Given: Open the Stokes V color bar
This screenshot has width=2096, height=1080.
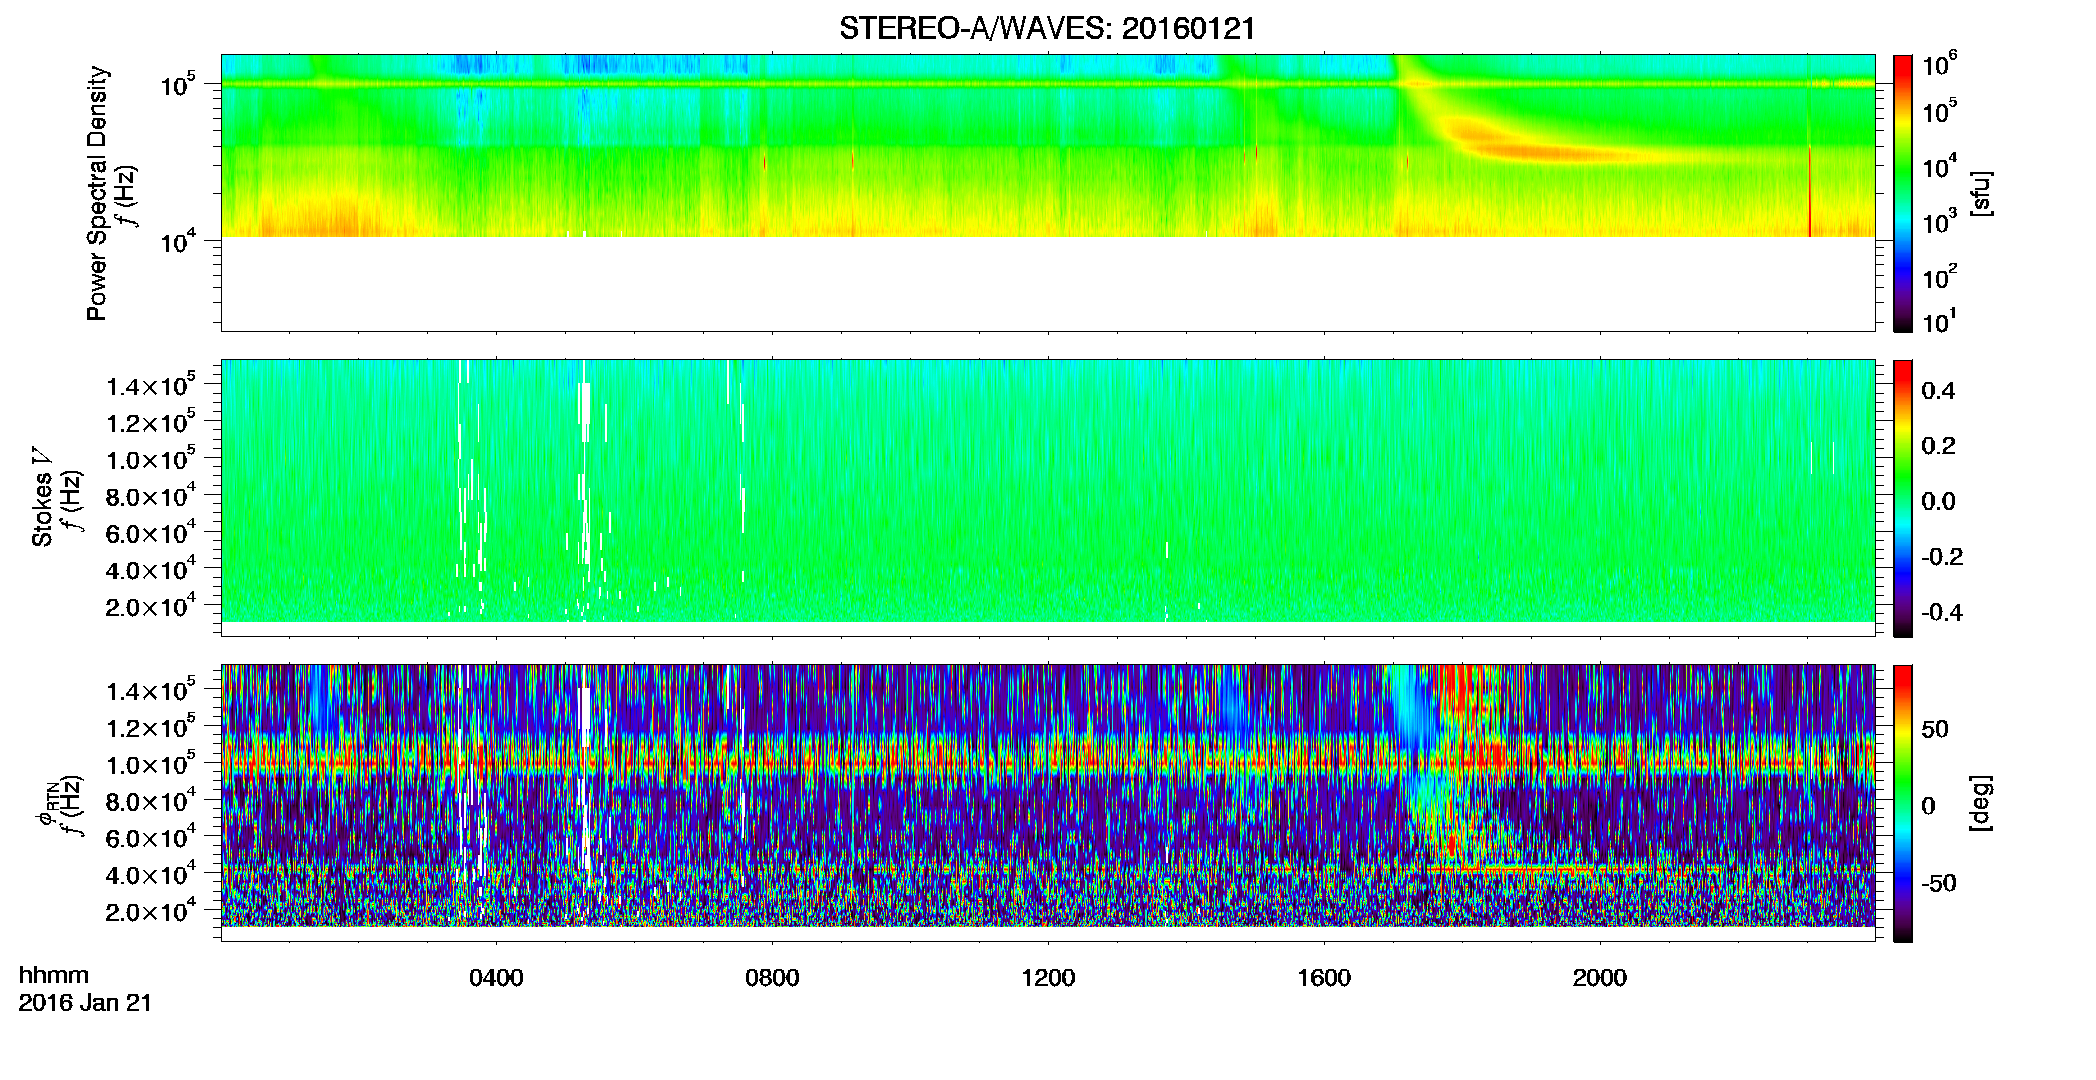Looking at the screenshot, I should [x=1903, y=498].
